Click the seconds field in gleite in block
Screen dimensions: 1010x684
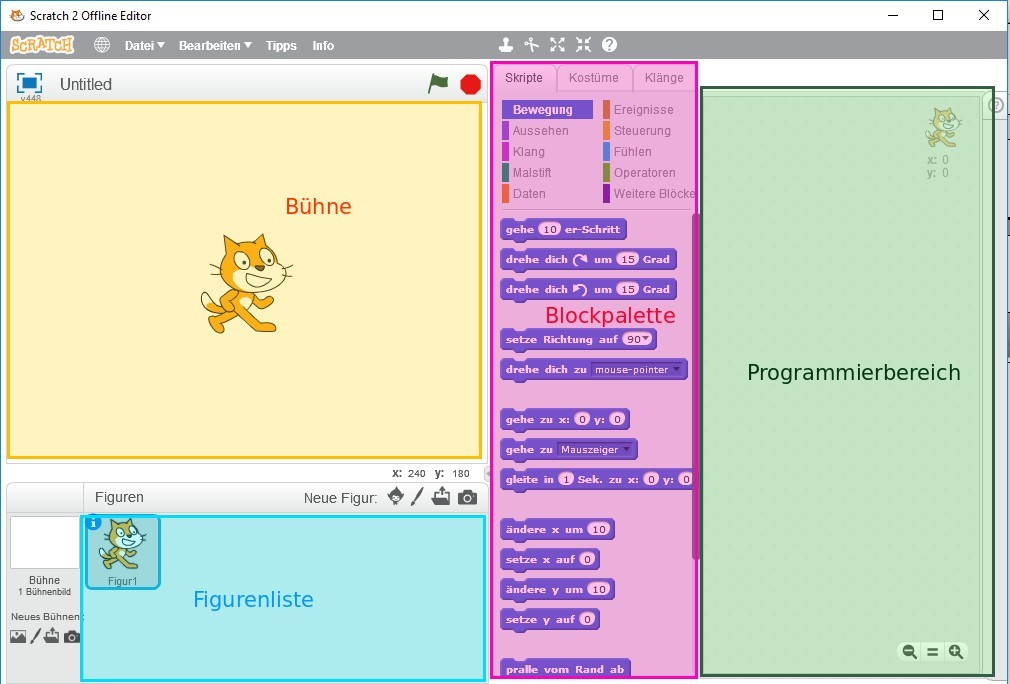[x=566, y=479]
